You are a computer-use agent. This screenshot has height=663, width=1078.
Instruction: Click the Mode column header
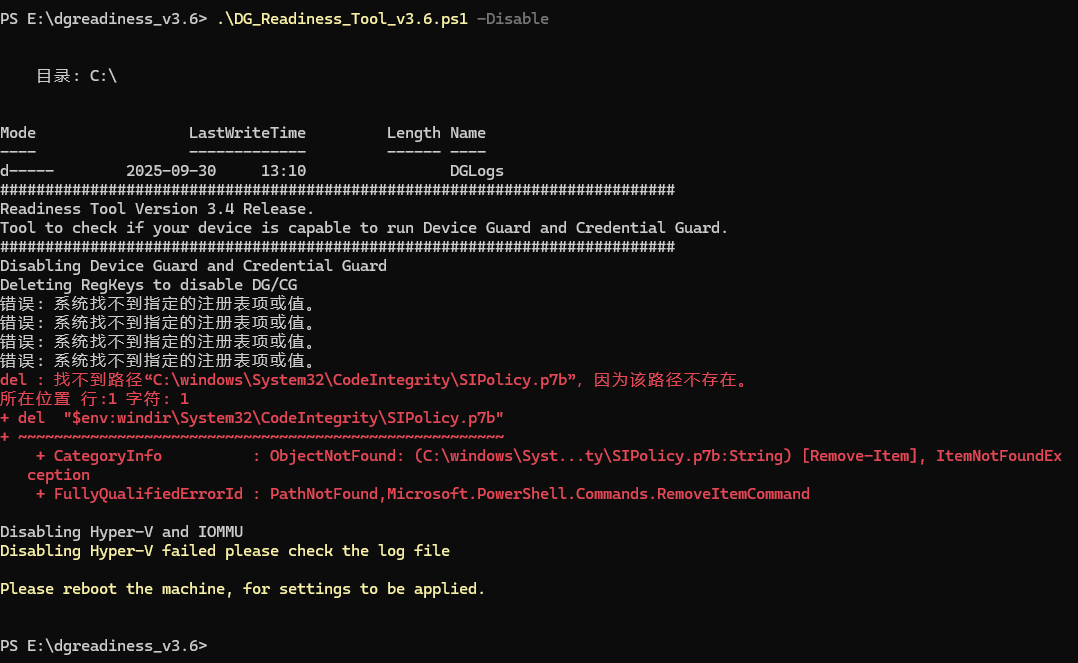(18, 133)
